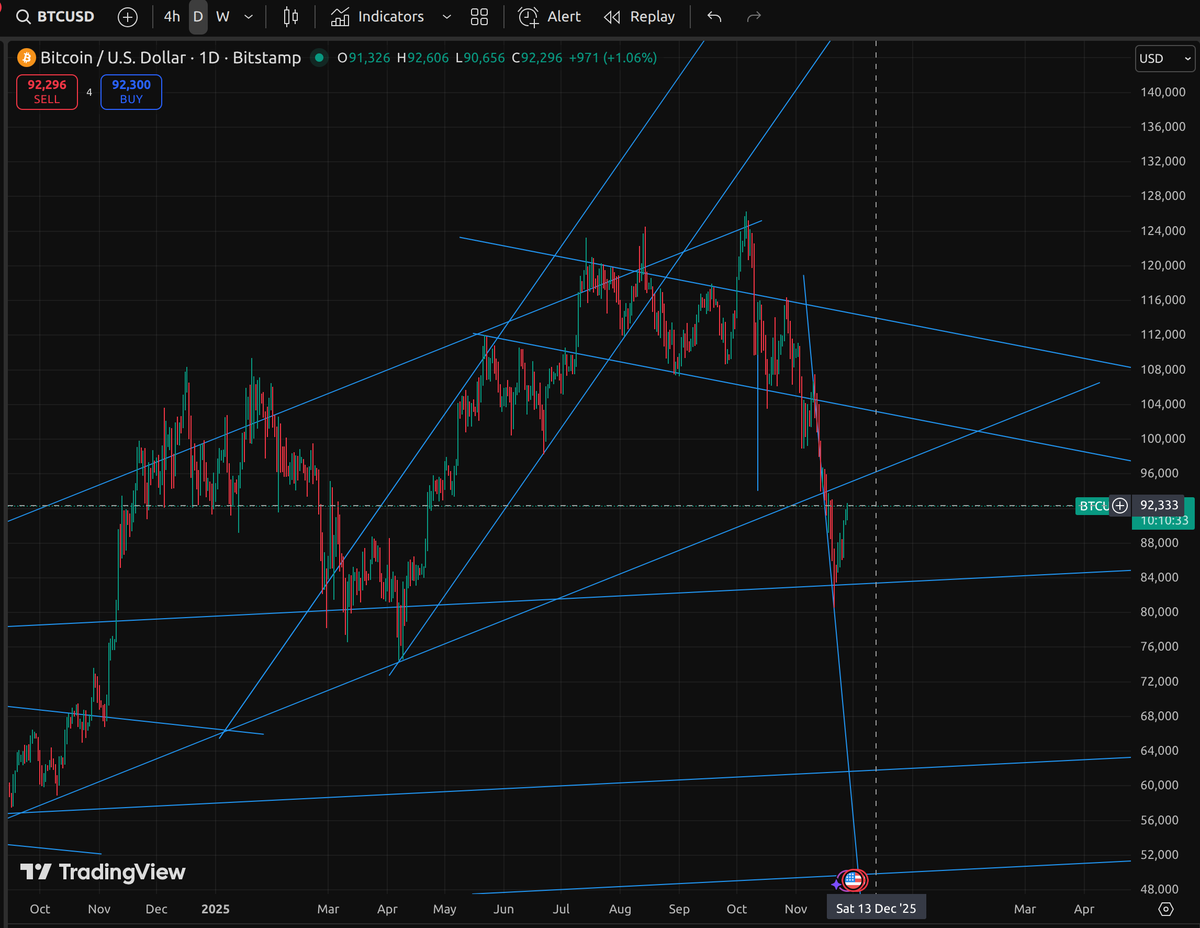Click the 2025 label on time axis
The width and height of the screenshot is (1200, 928).
(216, 909)
